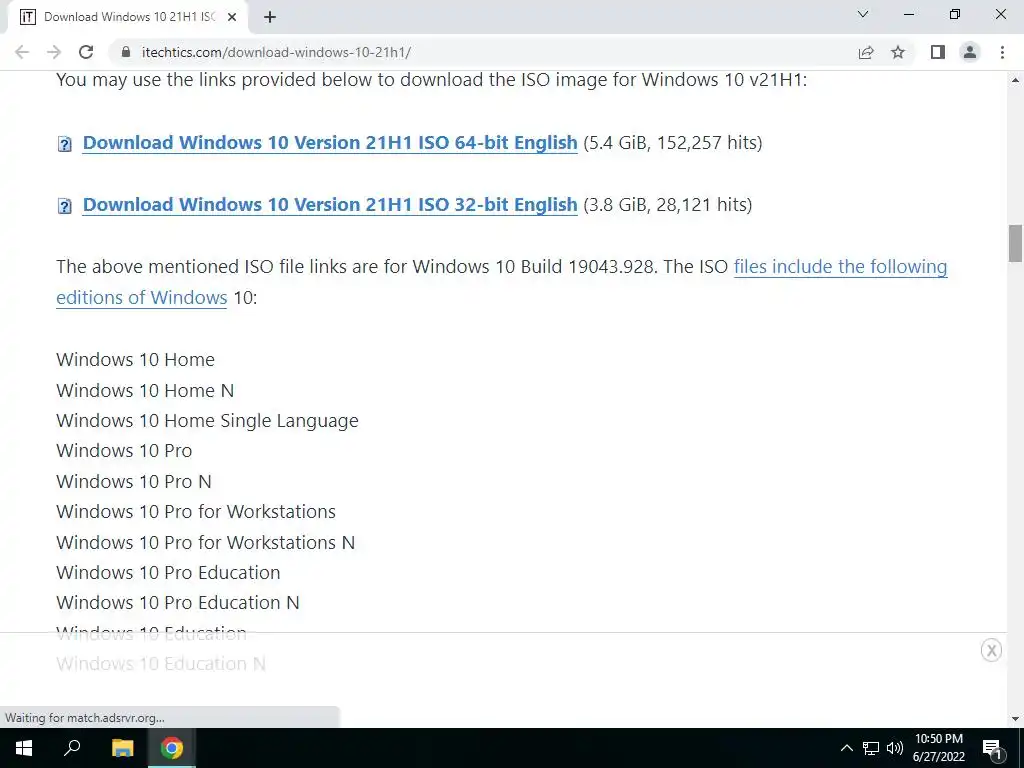Open 'files include the following' link
Image resolution: width=1024 pixels, height=768 pixels.
coord(840,266)
